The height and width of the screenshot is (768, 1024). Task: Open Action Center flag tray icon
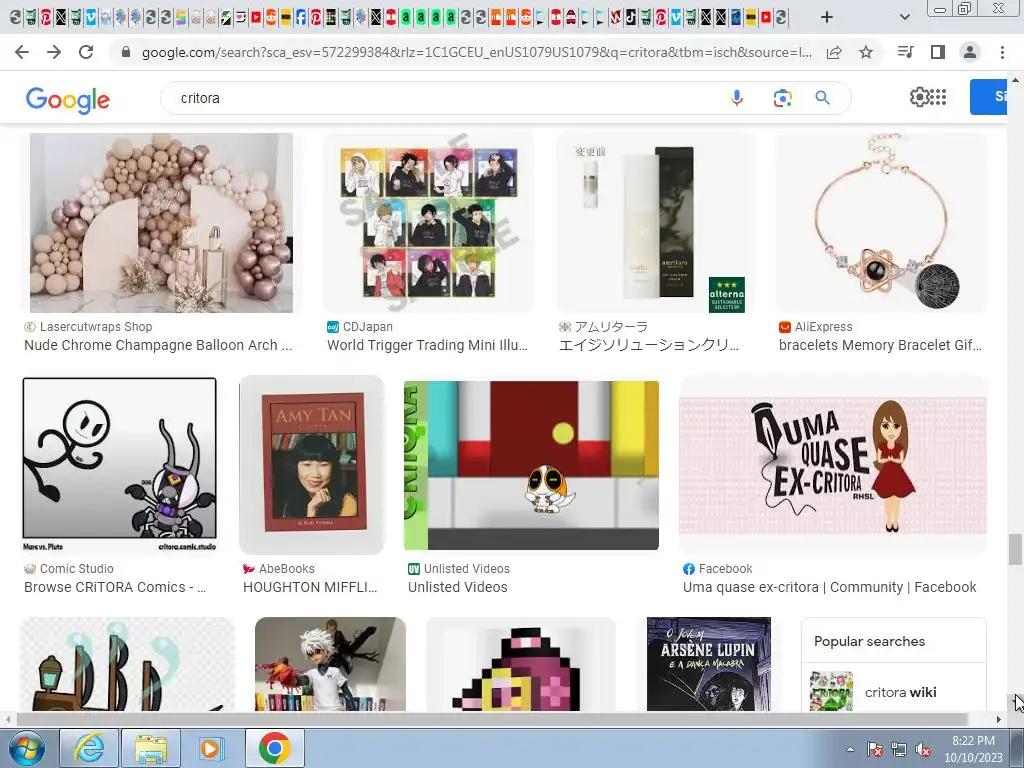[875, 749]
